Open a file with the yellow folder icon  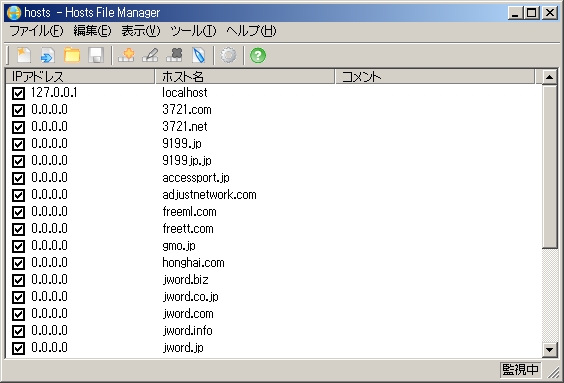(72, 55)
